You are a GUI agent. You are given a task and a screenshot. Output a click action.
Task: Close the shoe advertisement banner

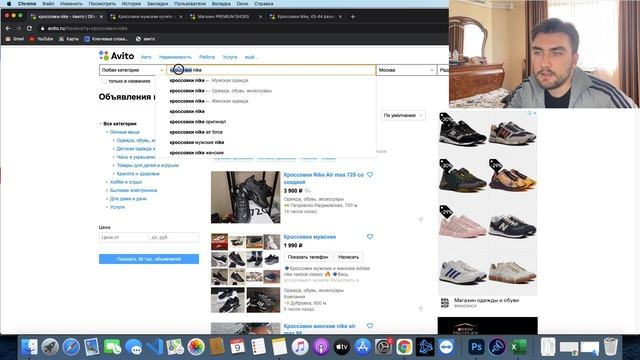coord(535,113)
